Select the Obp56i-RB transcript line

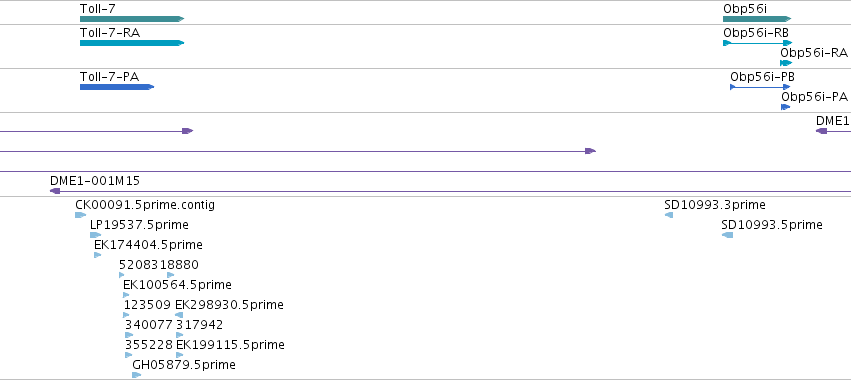click(x=758, y=42)
